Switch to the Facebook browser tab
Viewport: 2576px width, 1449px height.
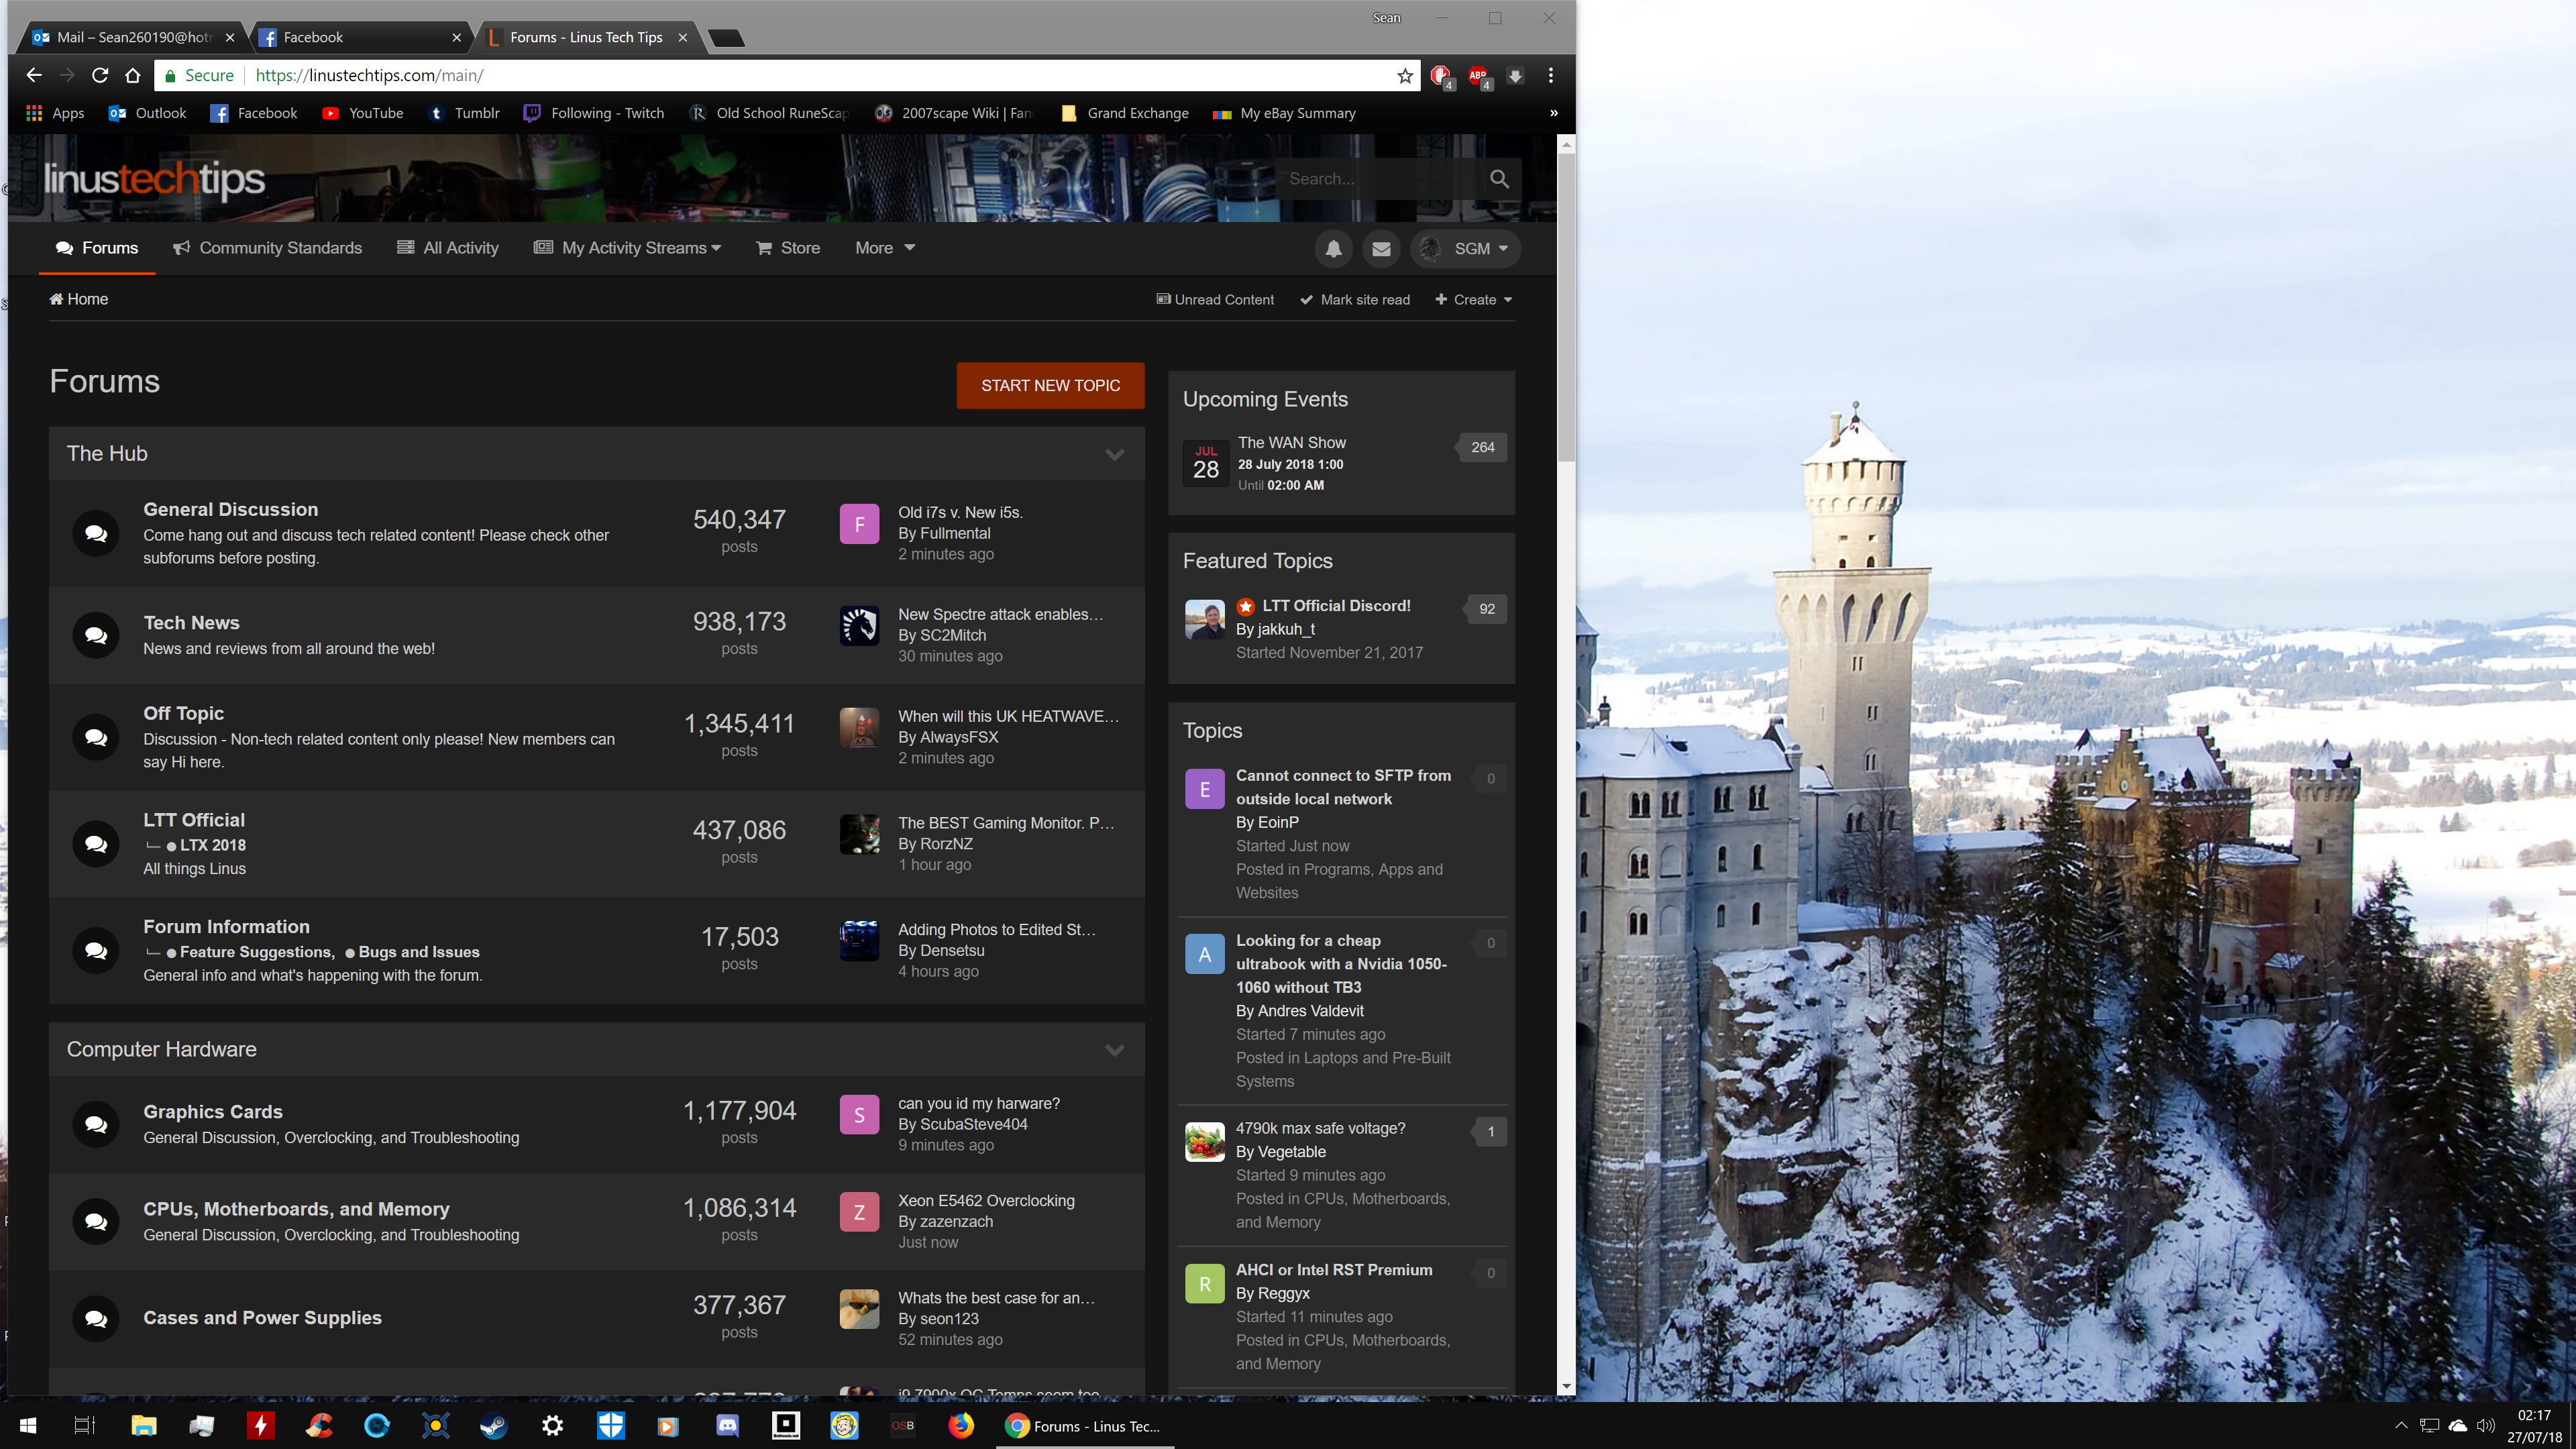click(360, 37)
